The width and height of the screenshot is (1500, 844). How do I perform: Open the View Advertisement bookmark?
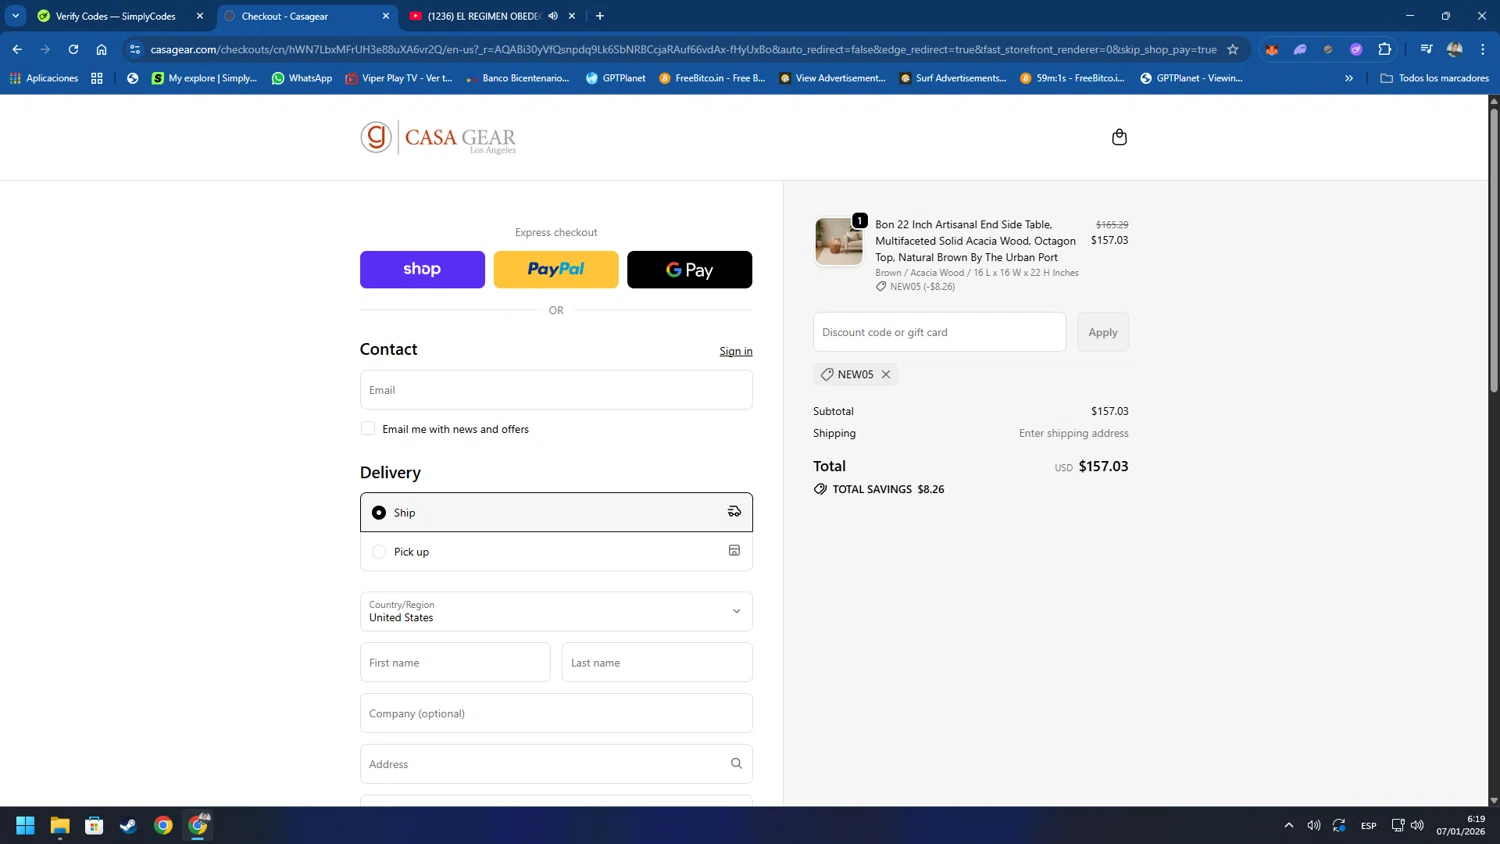(x=832, y=78)
